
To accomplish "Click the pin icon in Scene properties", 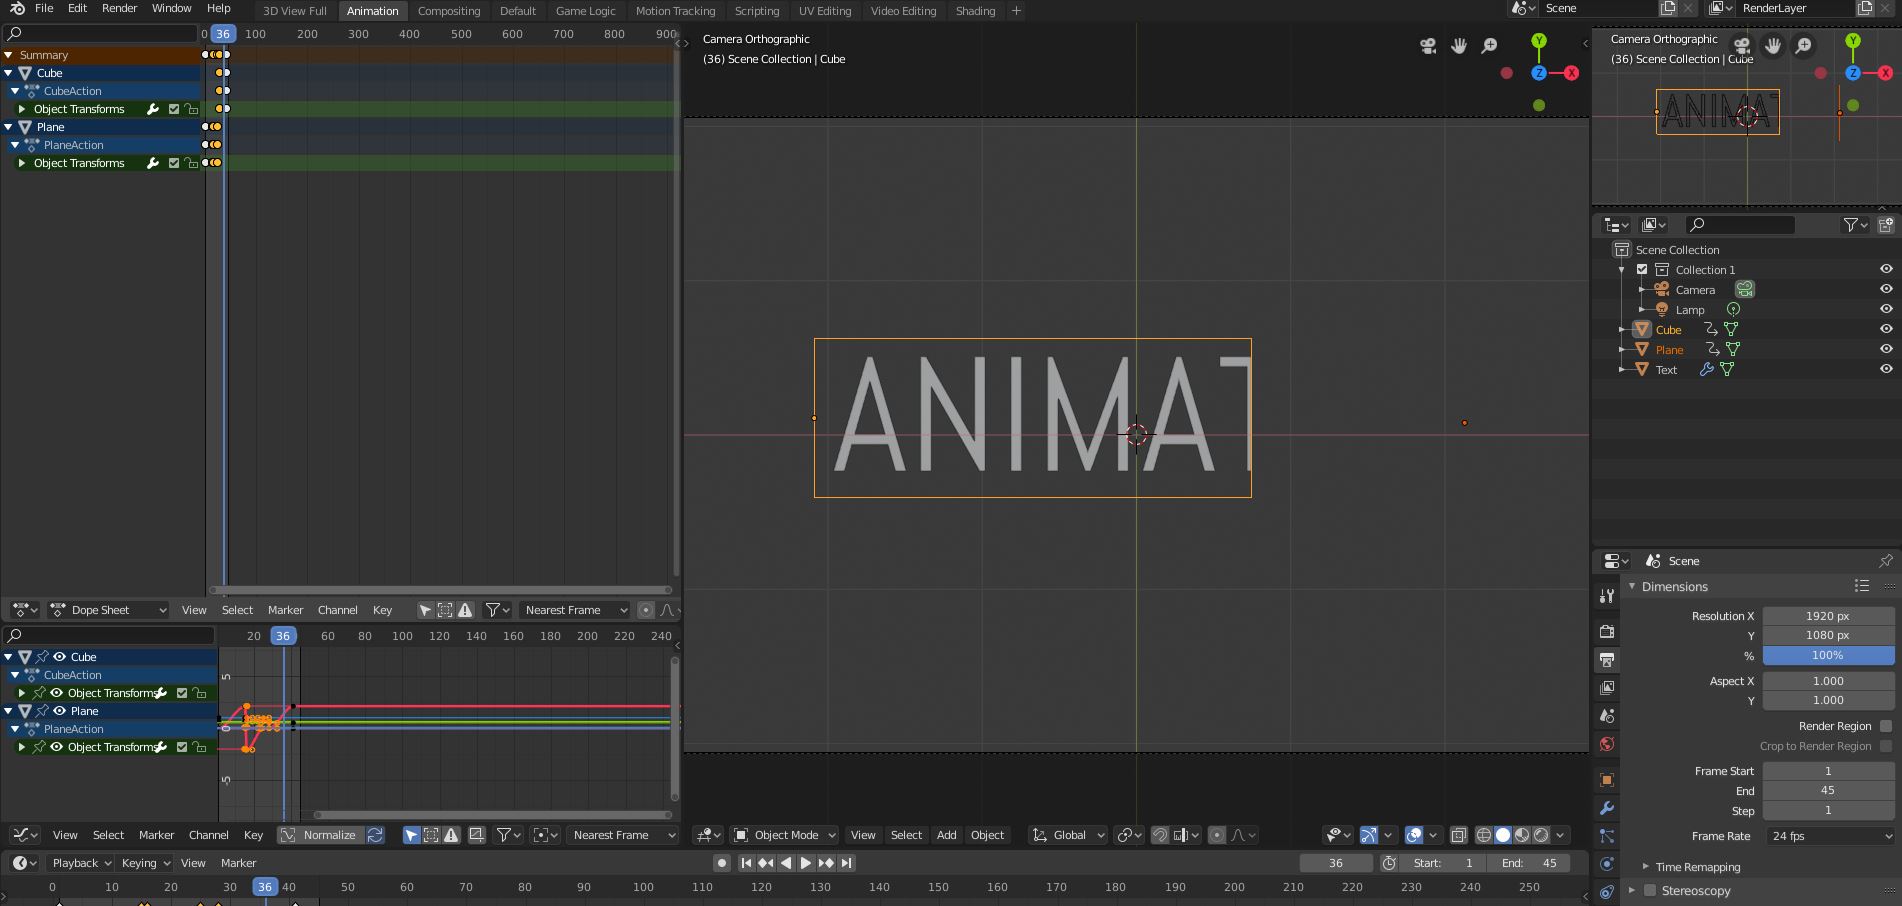I will (1885, 561).
